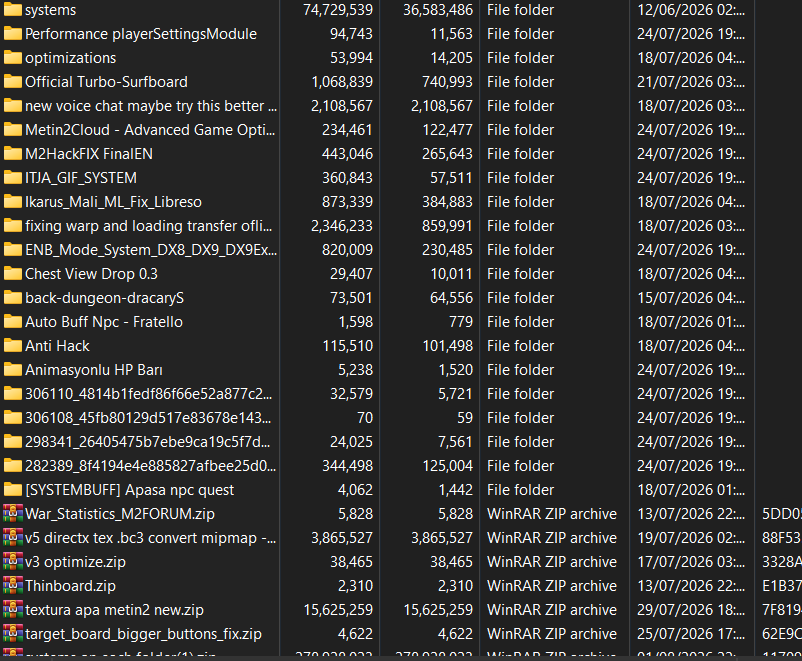Click date 29/07/2026 of textura apa metin2
The height and width of the screenshot is (661, 802).
coord(691,610)
